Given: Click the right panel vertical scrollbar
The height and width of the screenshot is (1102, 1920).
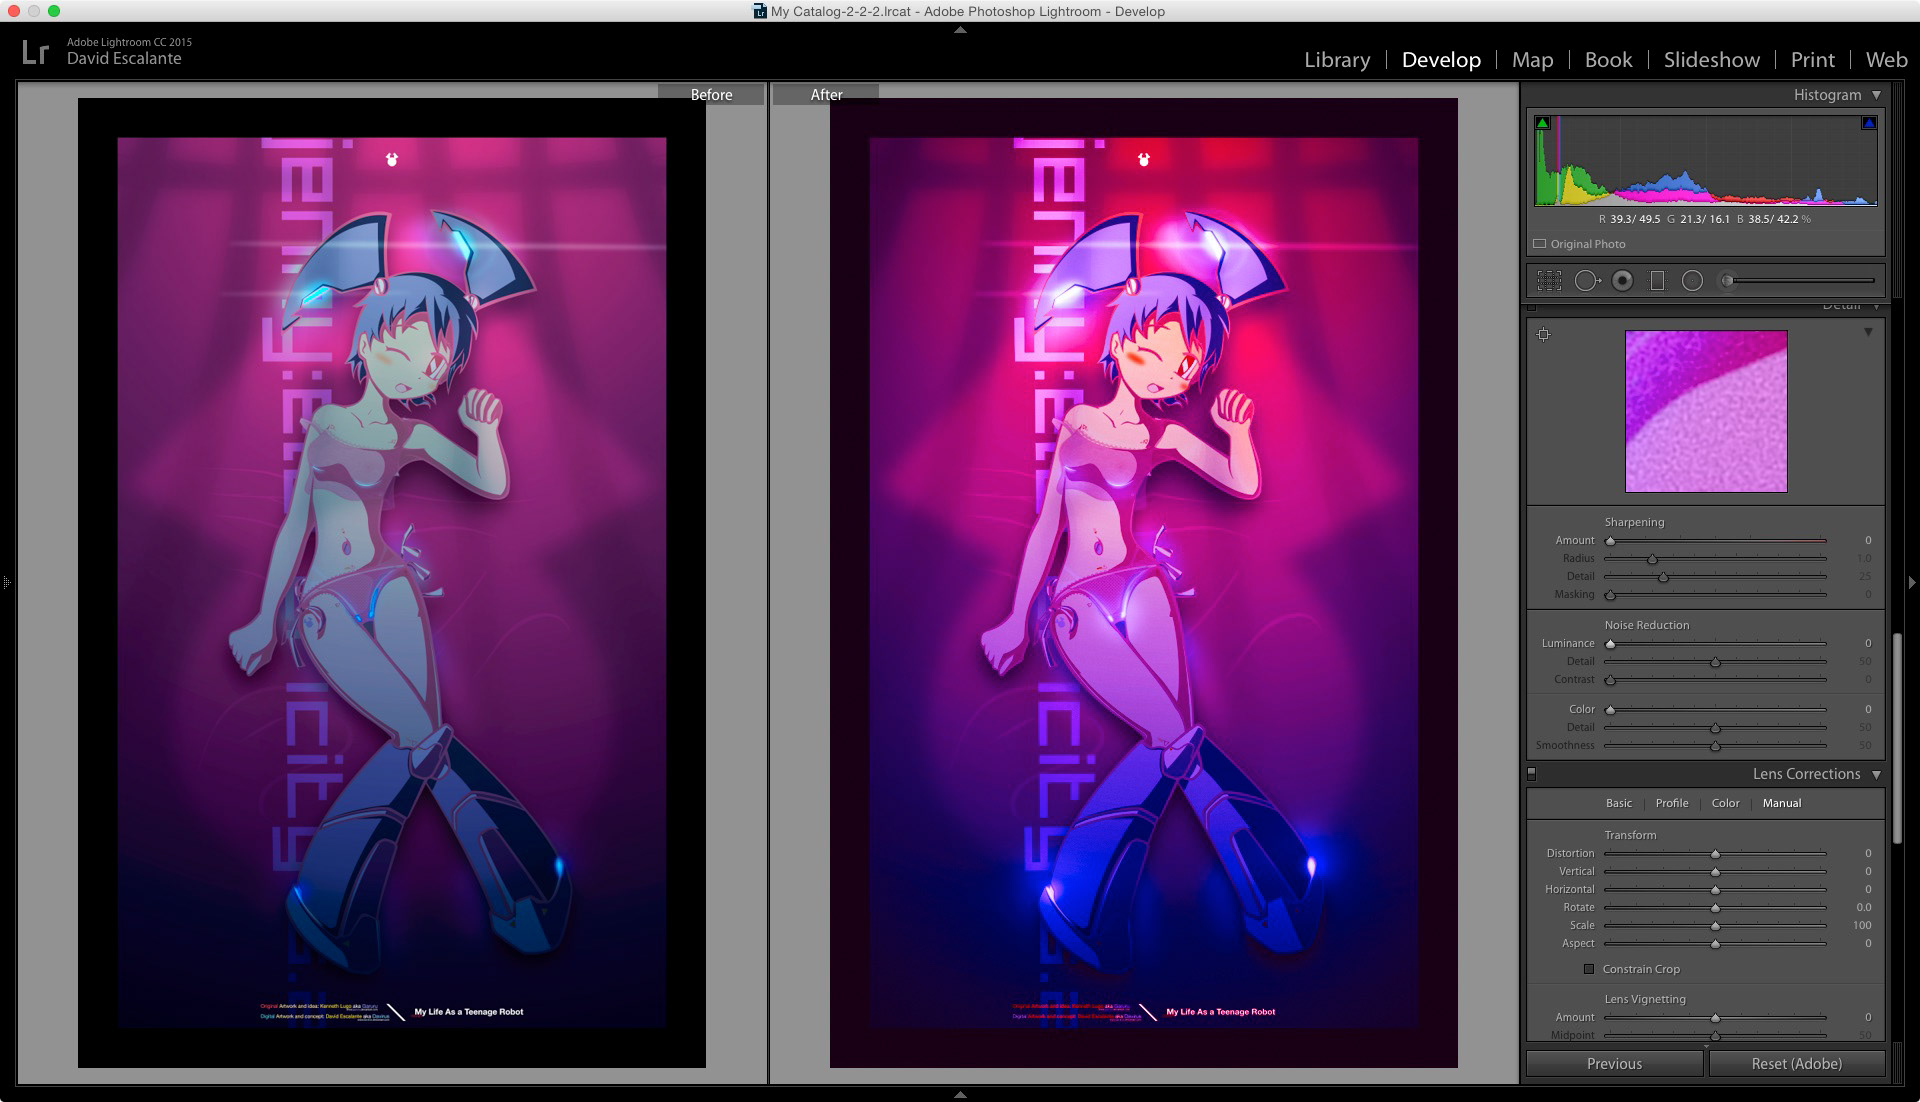Looking at the screenshot, I should (1897, 740).
